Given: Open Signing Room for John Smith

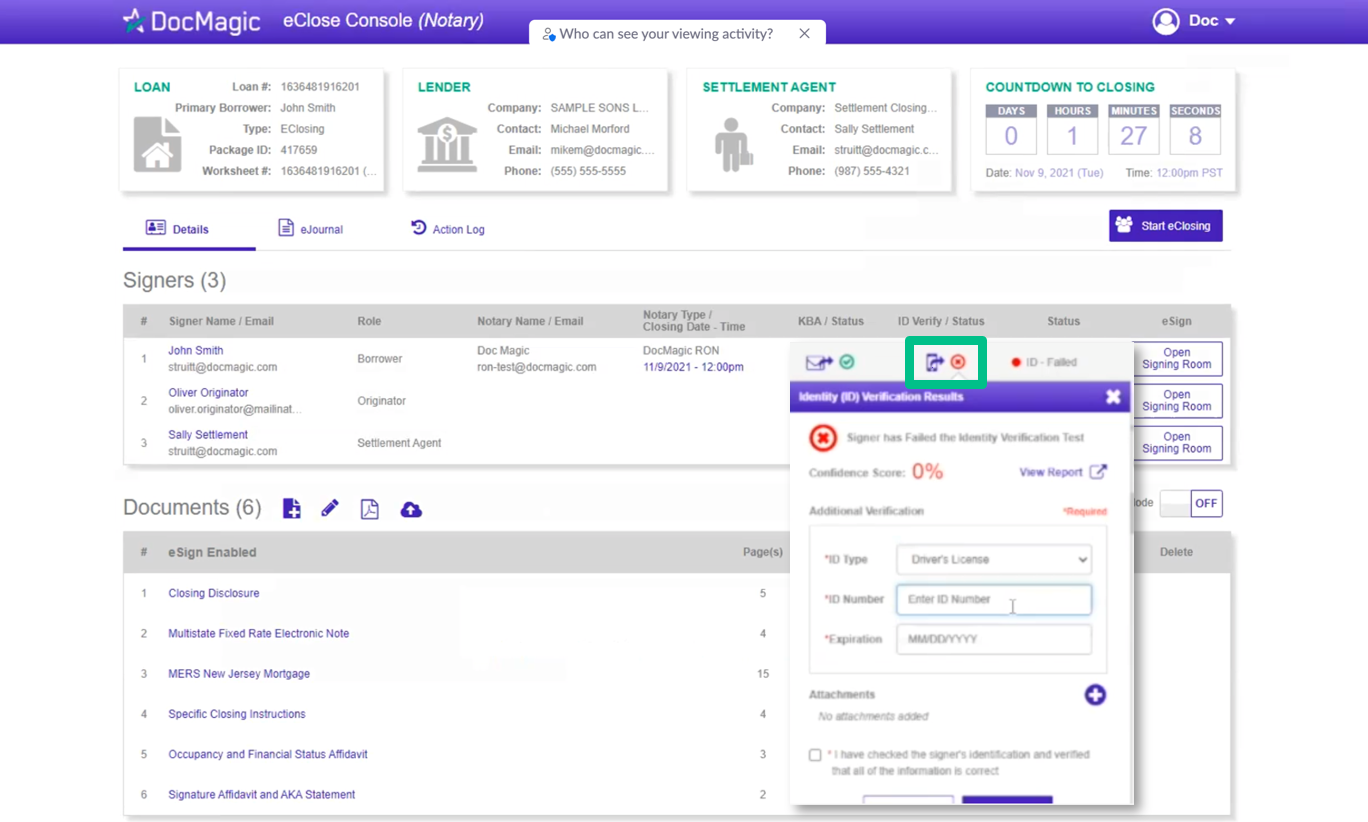Looking at the screenshot, I should (x=1176, y=359).
